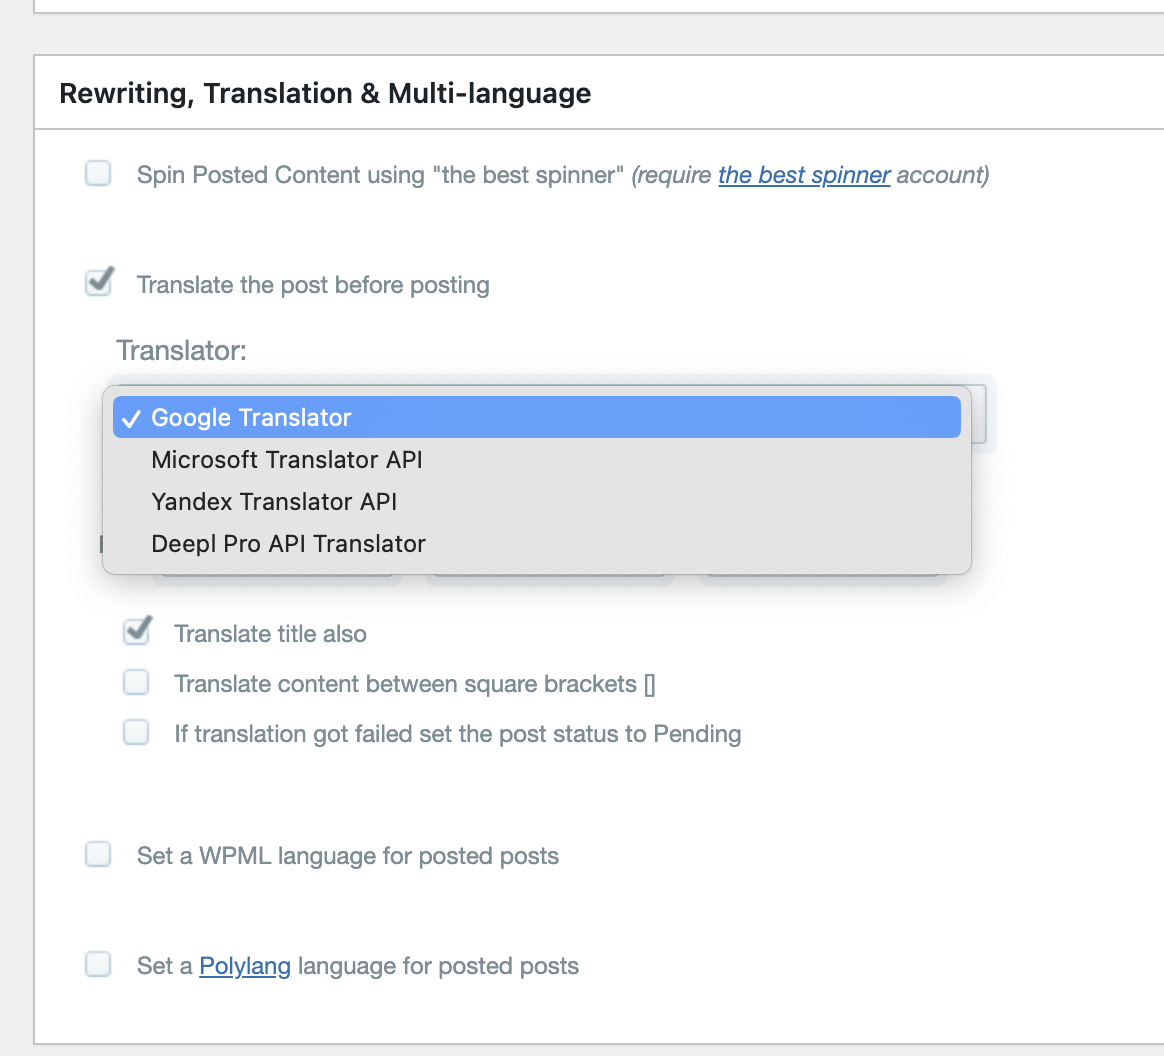Select Deepl Pro API Translator

coord(288,544)
